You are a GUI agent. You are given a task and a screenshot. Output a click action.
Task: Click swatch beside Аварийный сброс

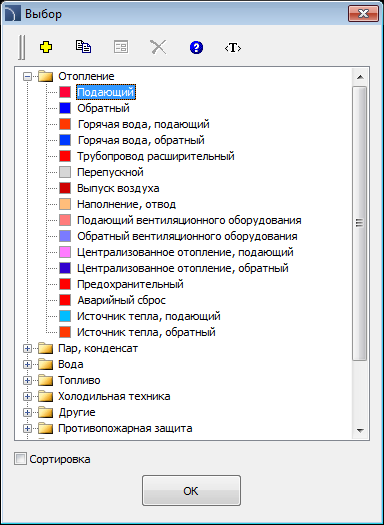click(65, 300)
